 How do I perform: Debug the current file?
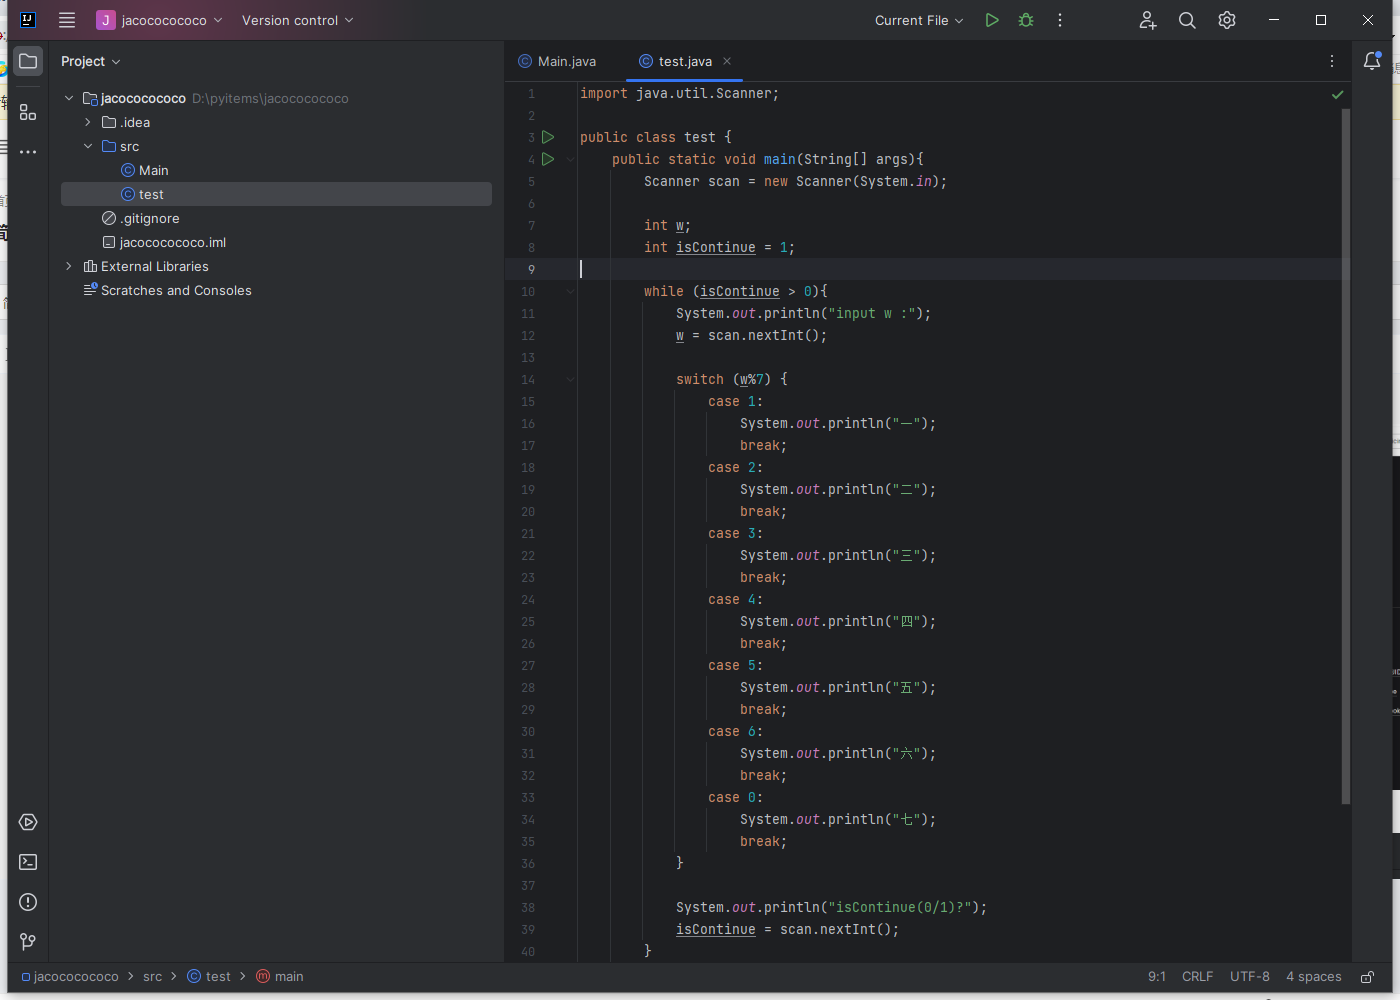click(x=1026, y=20)
